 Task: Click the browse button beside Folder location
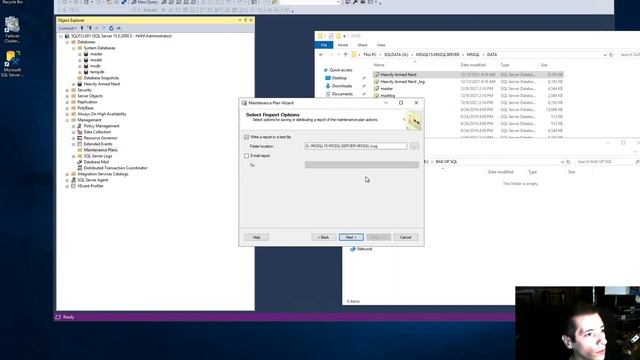414,146
